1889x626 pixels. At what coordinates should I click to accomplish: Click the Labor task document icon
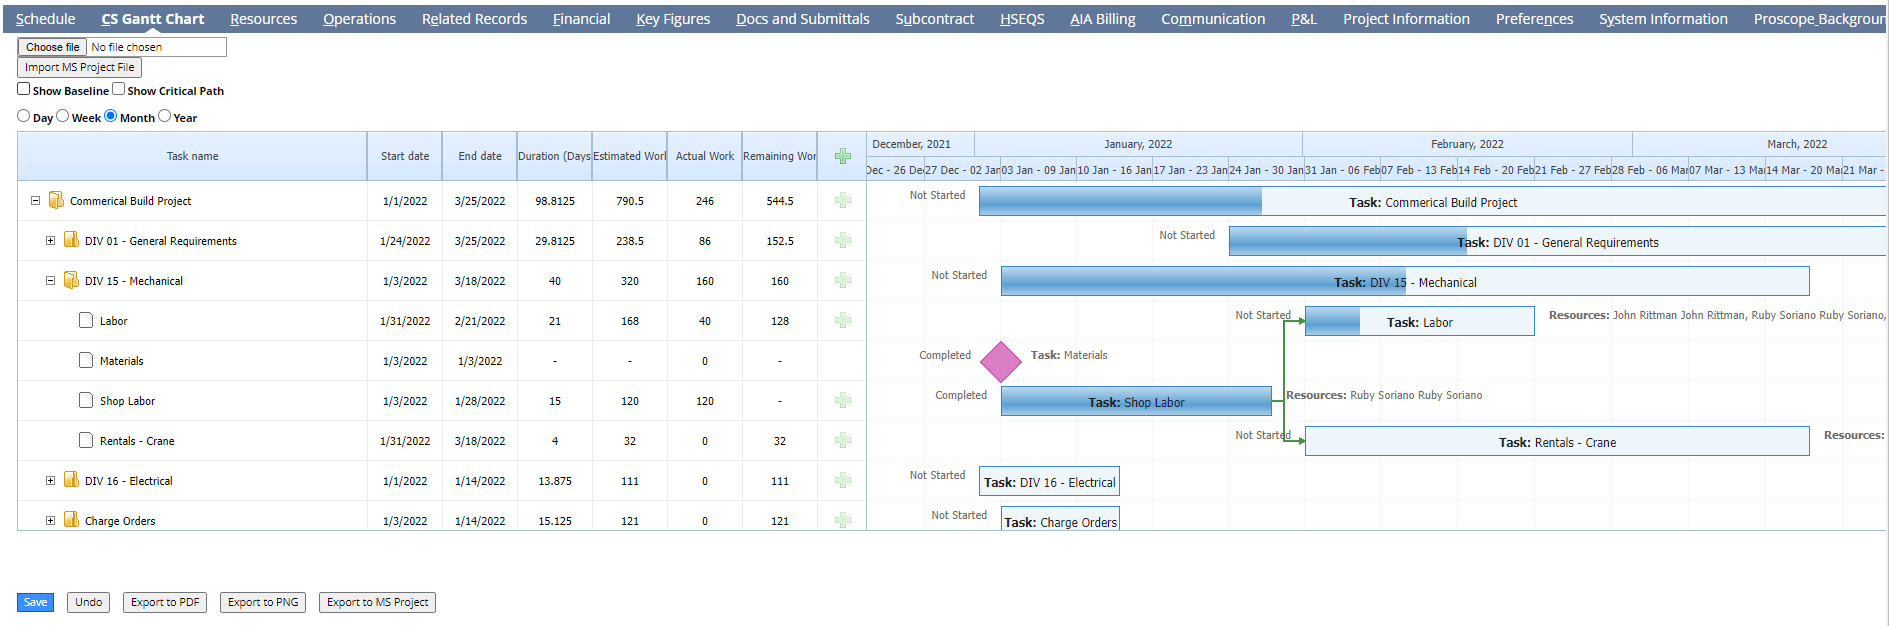click(86, 320)
